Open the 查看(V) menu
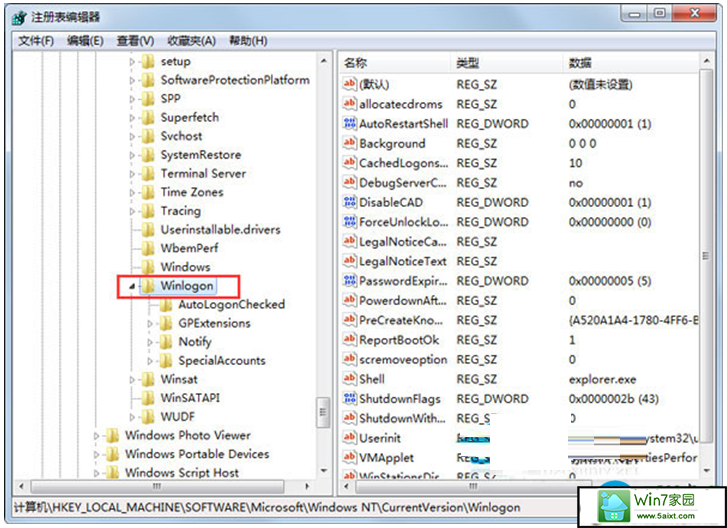Viewport: 727px width, 528px height. (x=135, y=41)
